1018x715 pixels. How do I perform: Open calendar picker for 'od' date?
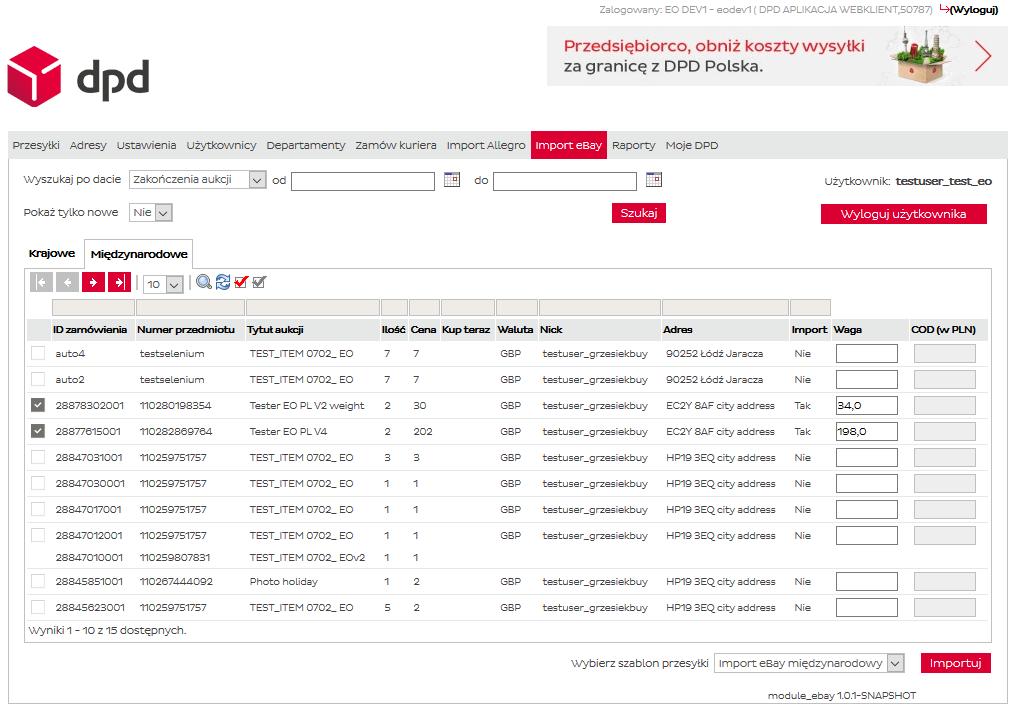(452, 179)
